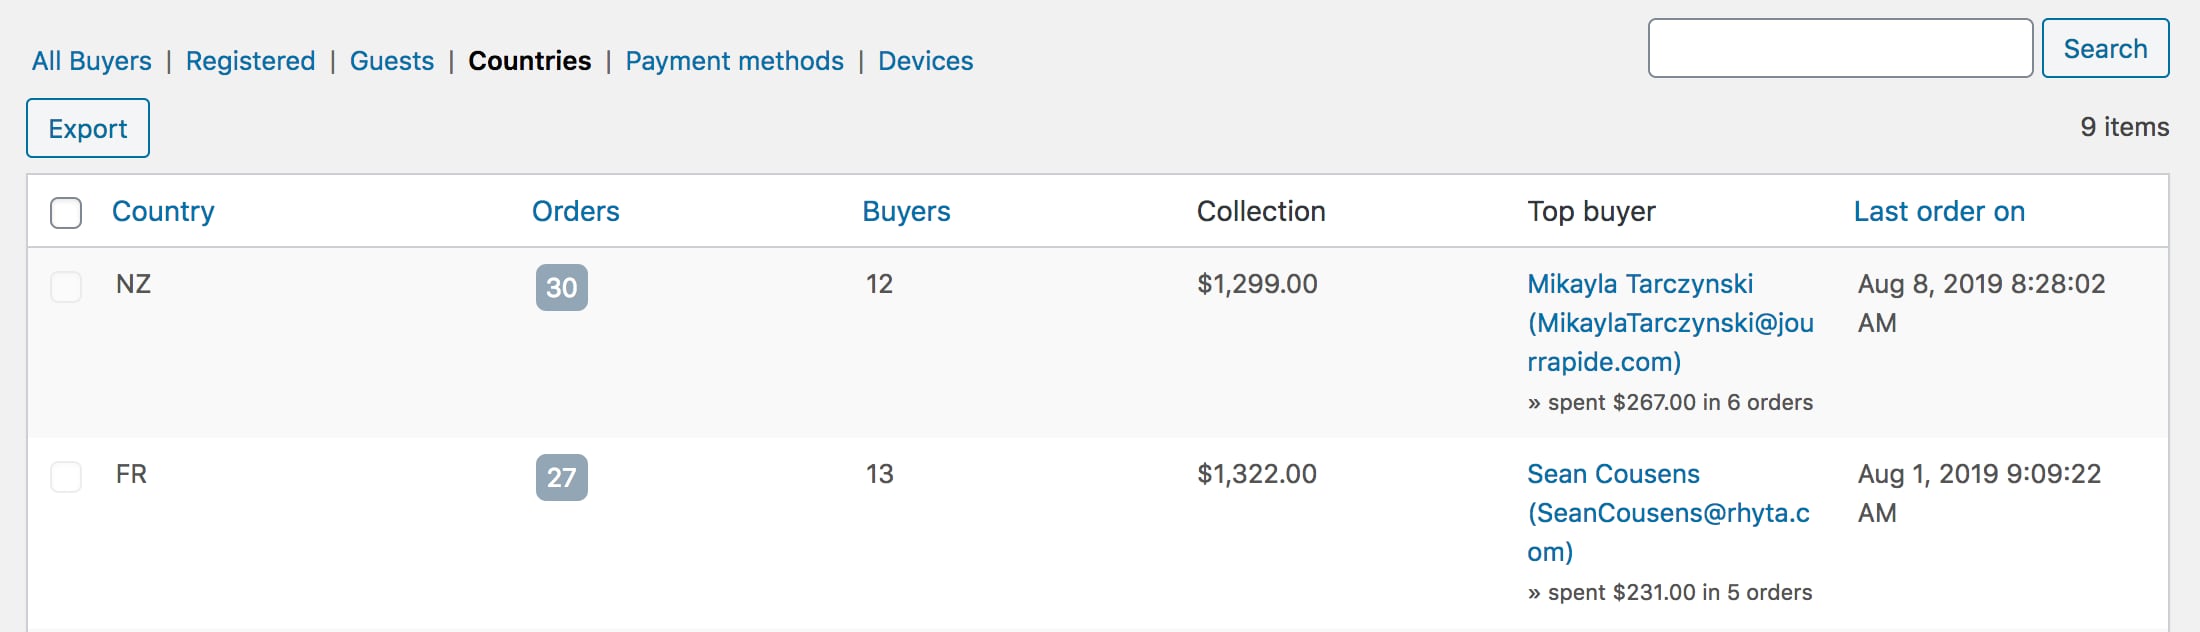Switch to Devices tab
The width and height of the screenshot is (2200, 632).
[926, 61]
